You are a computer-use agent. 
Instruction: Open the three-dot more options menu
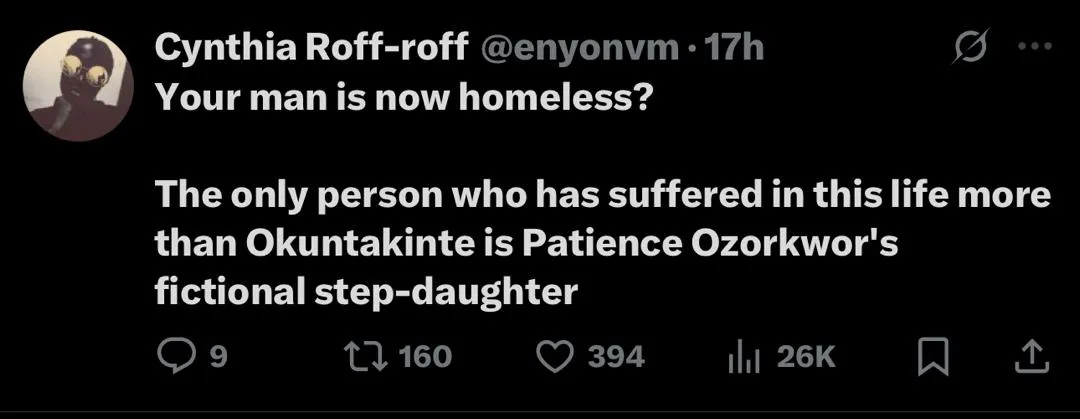click(1033, 47)
